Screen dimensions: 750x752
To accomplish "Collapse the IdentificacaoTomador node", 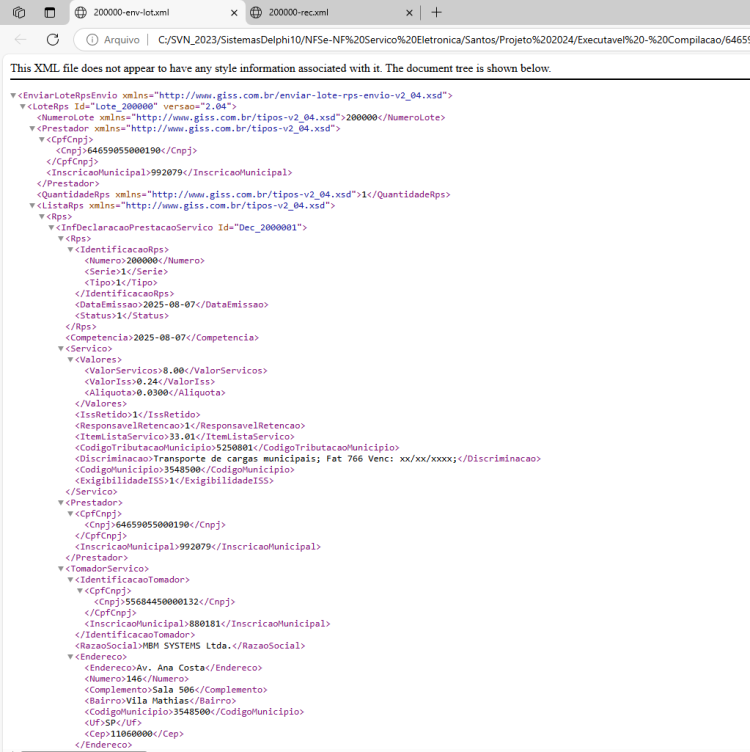I will [70, 580].
